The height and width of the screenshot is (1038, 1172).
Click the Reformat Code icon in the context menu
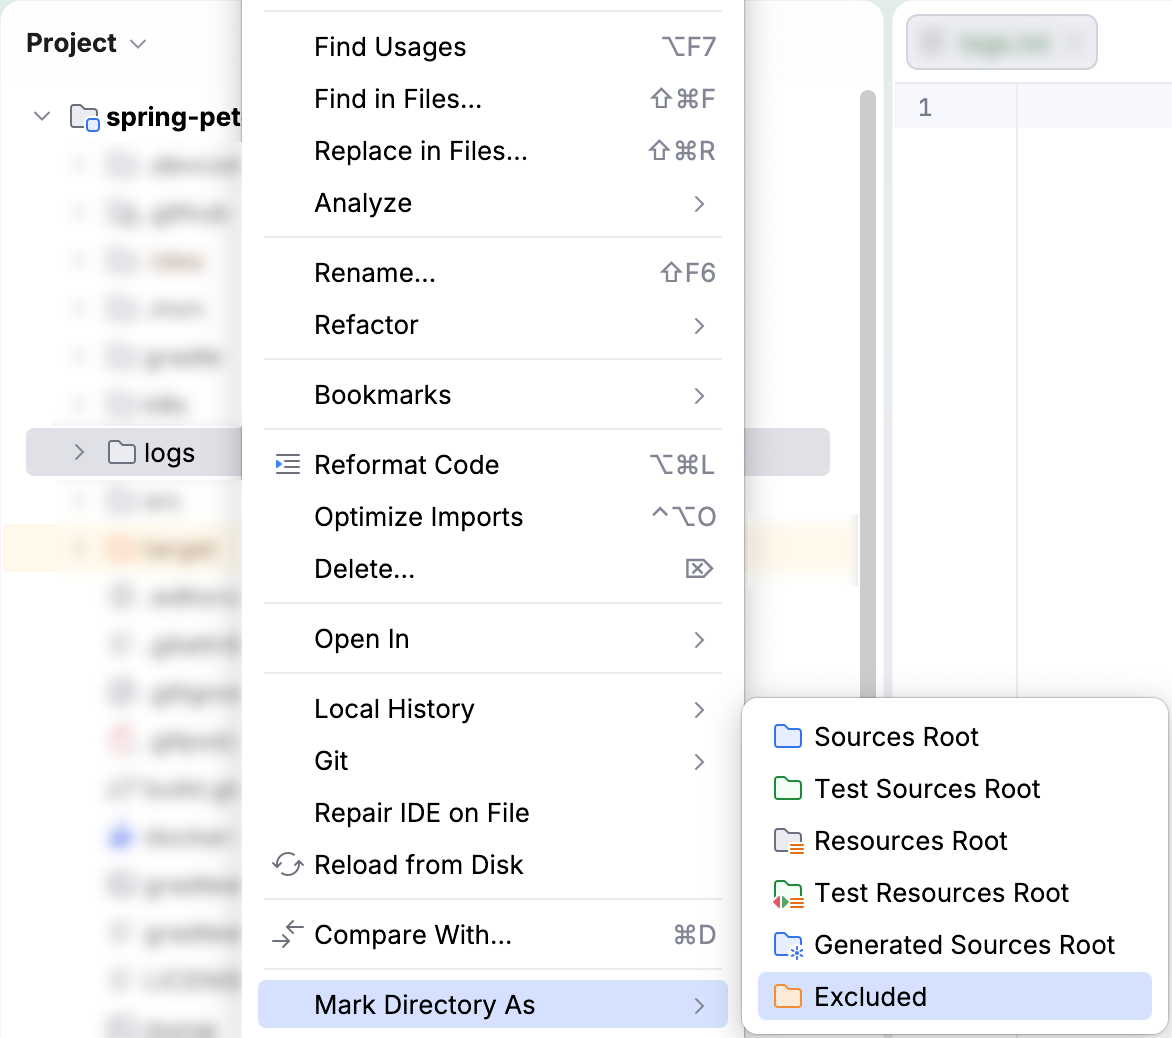[x=287, y=464]
